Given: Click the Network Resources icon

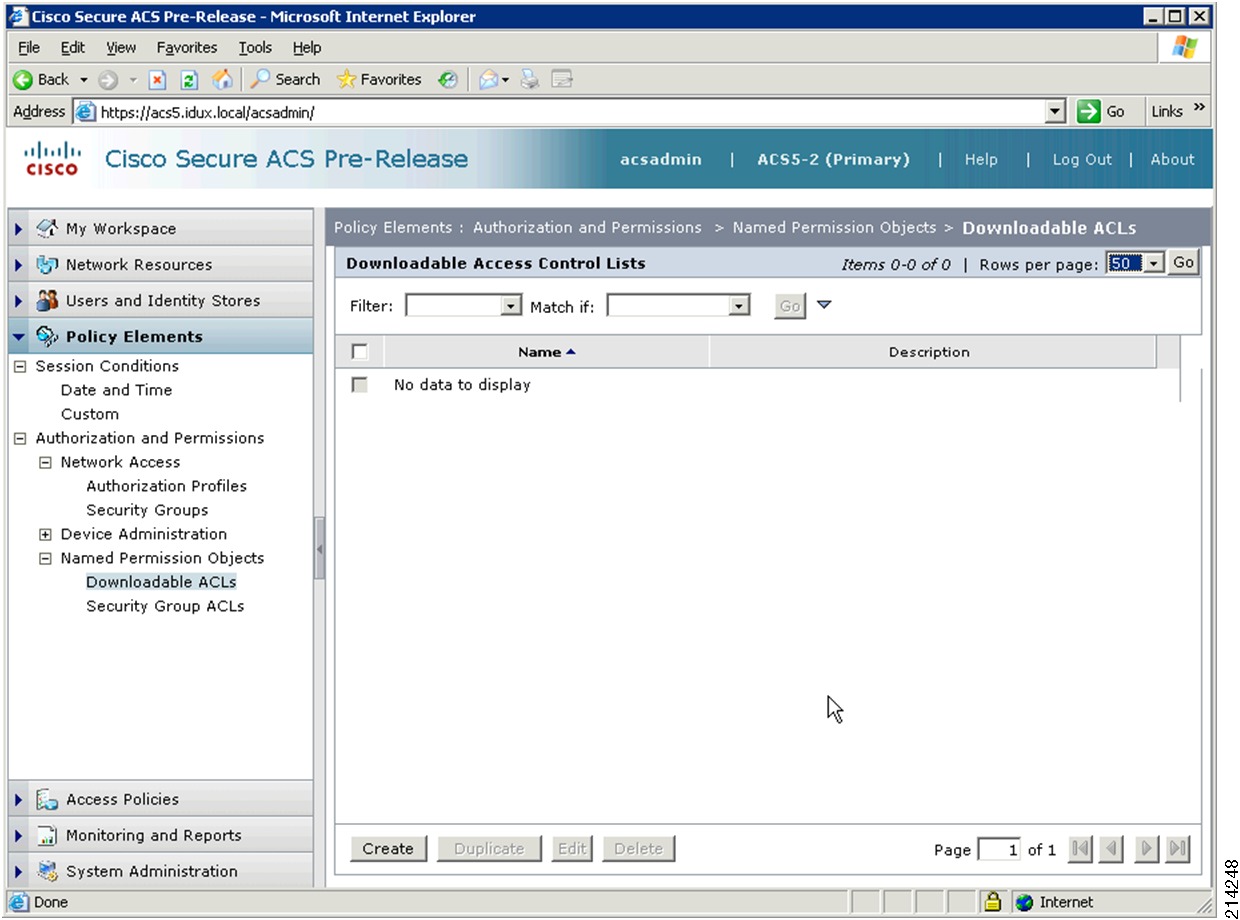Looking at the screenshot, I should click(x=47, y=265).
